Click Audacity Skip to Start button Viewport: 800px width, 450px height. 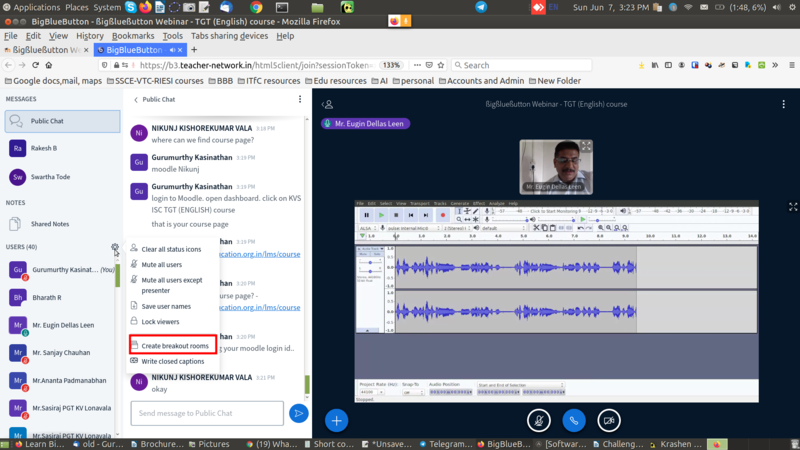coord(411,215)
